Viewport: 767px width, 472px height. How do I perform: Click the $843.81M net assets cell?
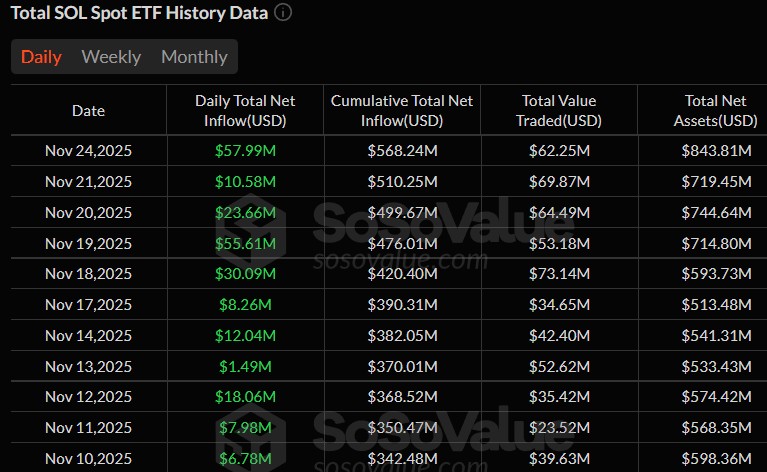click(717, 151)
